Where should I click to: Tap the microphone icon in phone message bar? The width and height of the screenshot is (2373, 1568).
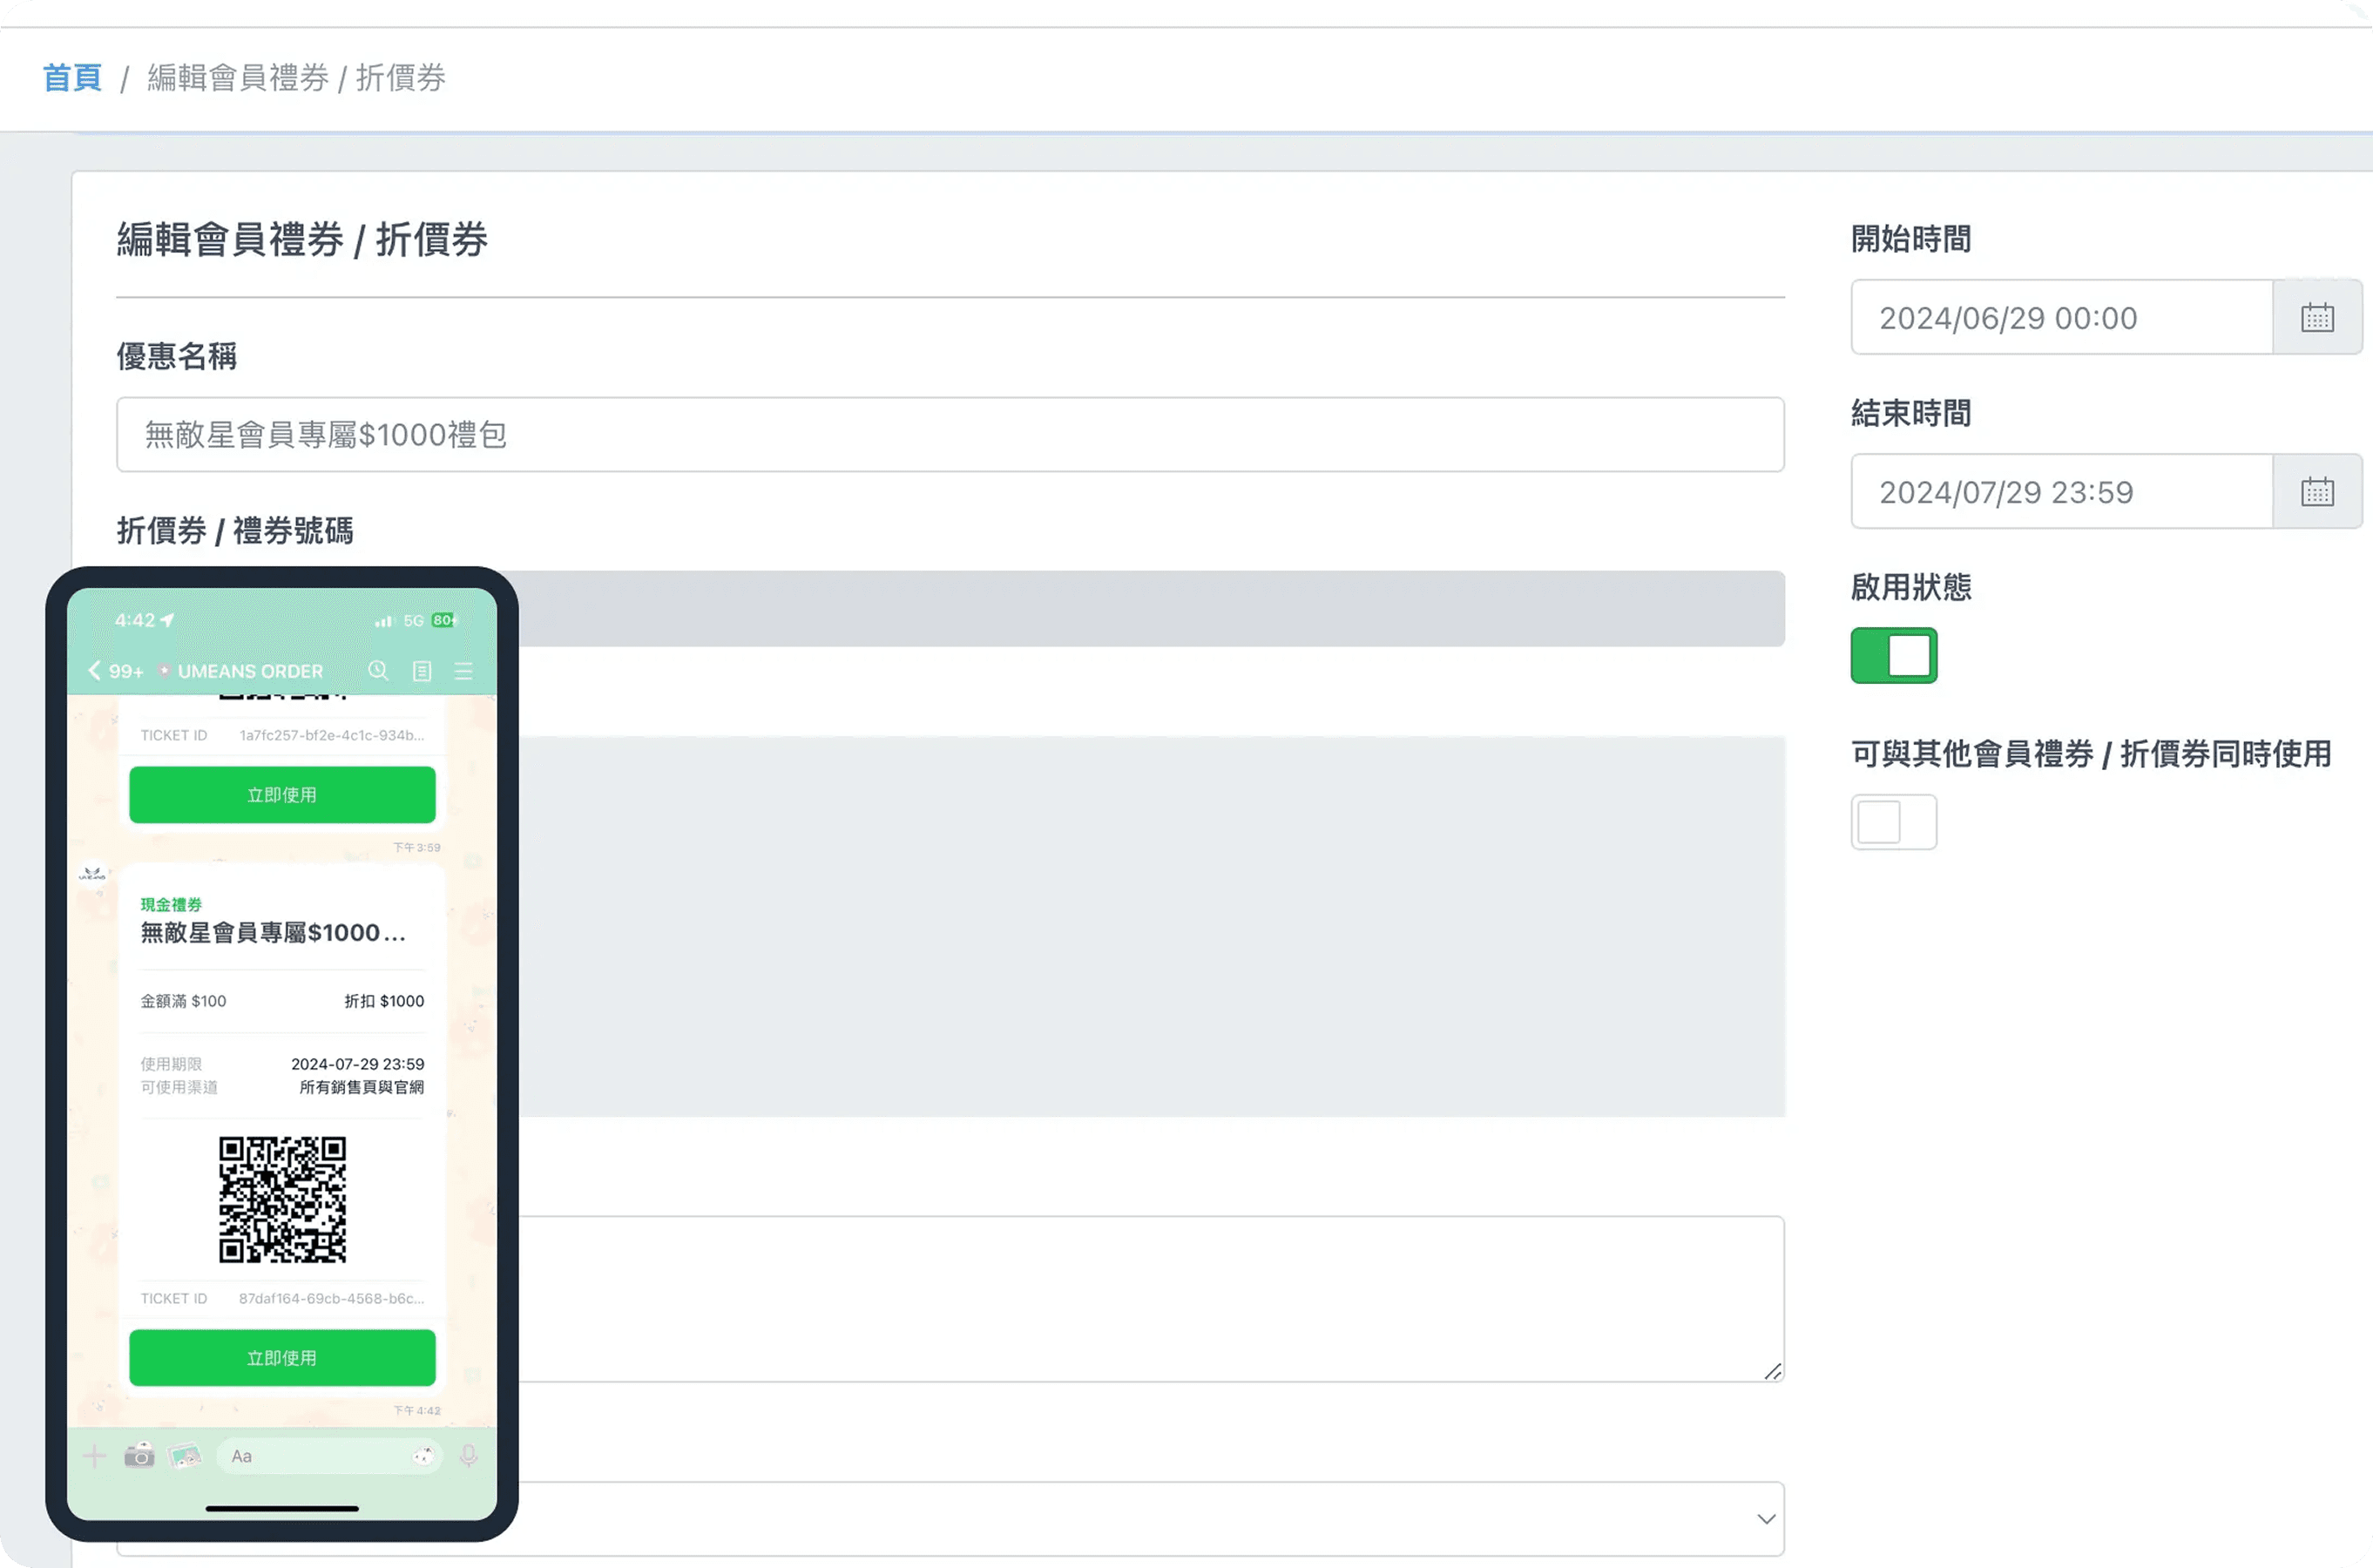(468, 1456)
